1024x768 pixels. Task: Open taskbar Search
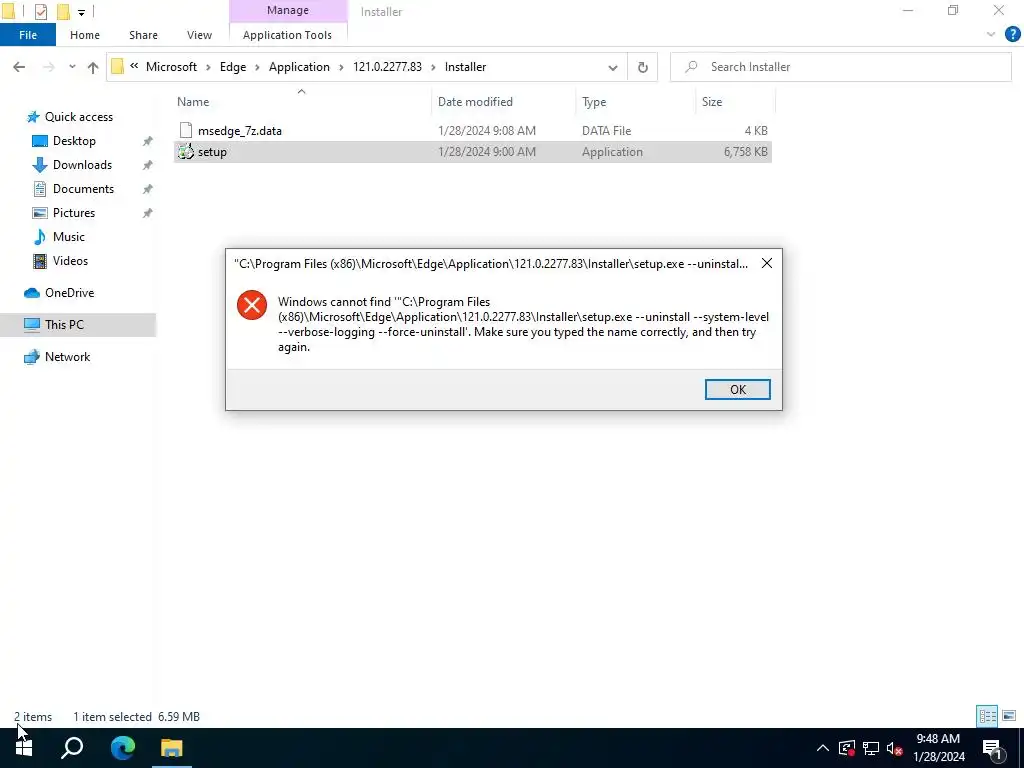(x=72, y=748)
